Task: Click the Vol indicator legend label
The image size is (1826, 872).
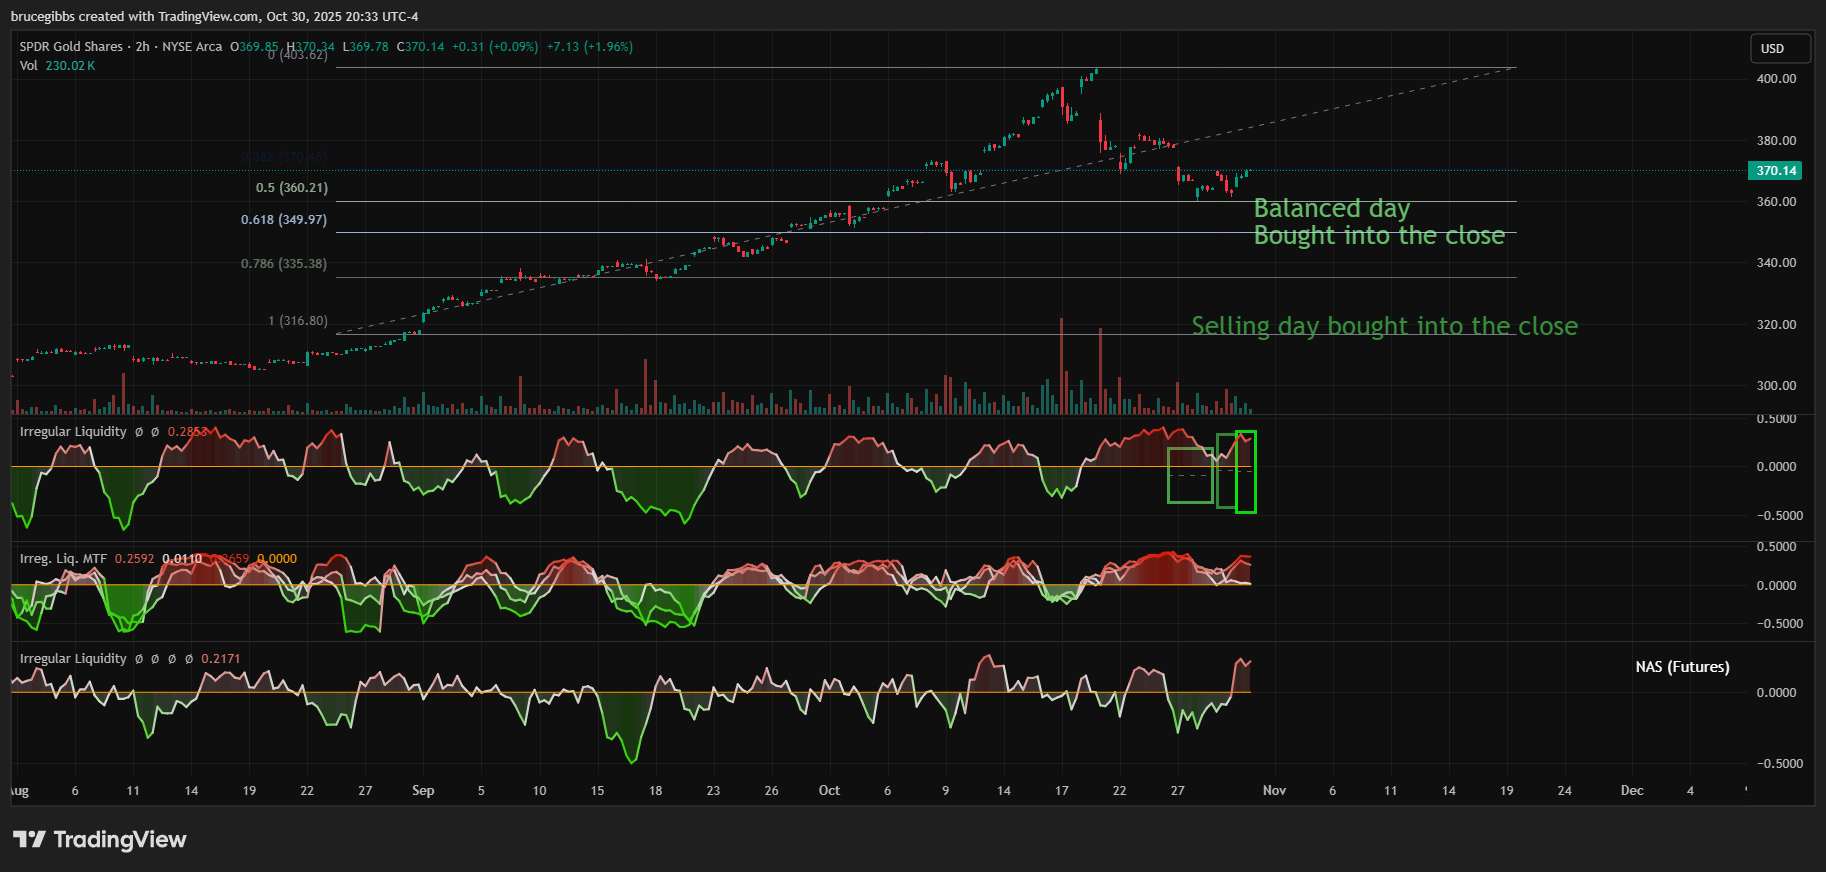Action: point(29,66)
